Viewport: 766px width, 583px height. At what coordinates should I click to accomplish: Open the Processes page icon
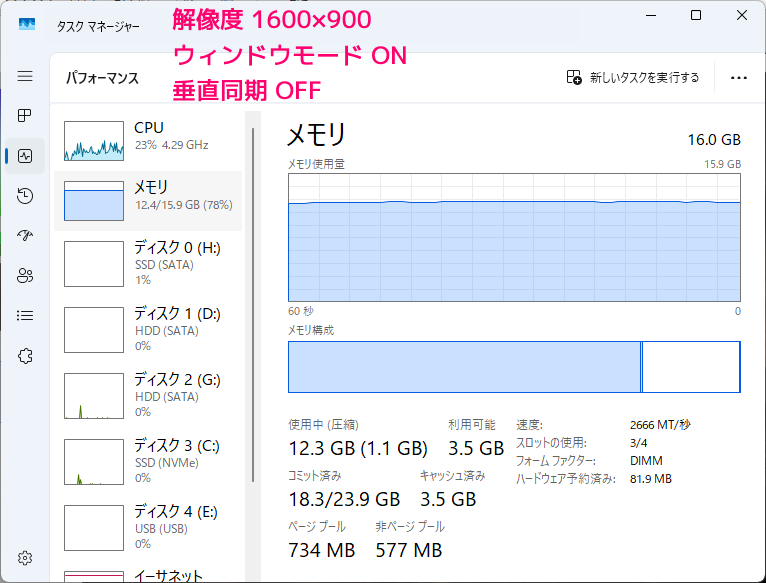pyautogui.click(x=25, y=116)
